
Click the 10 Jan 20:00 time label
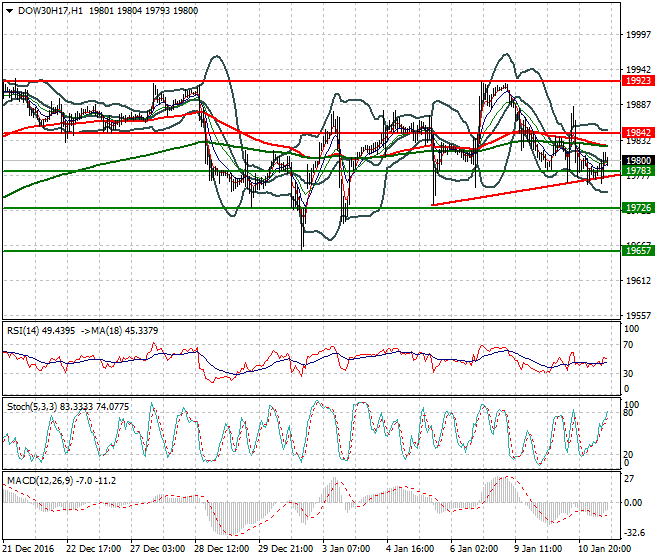604,549
